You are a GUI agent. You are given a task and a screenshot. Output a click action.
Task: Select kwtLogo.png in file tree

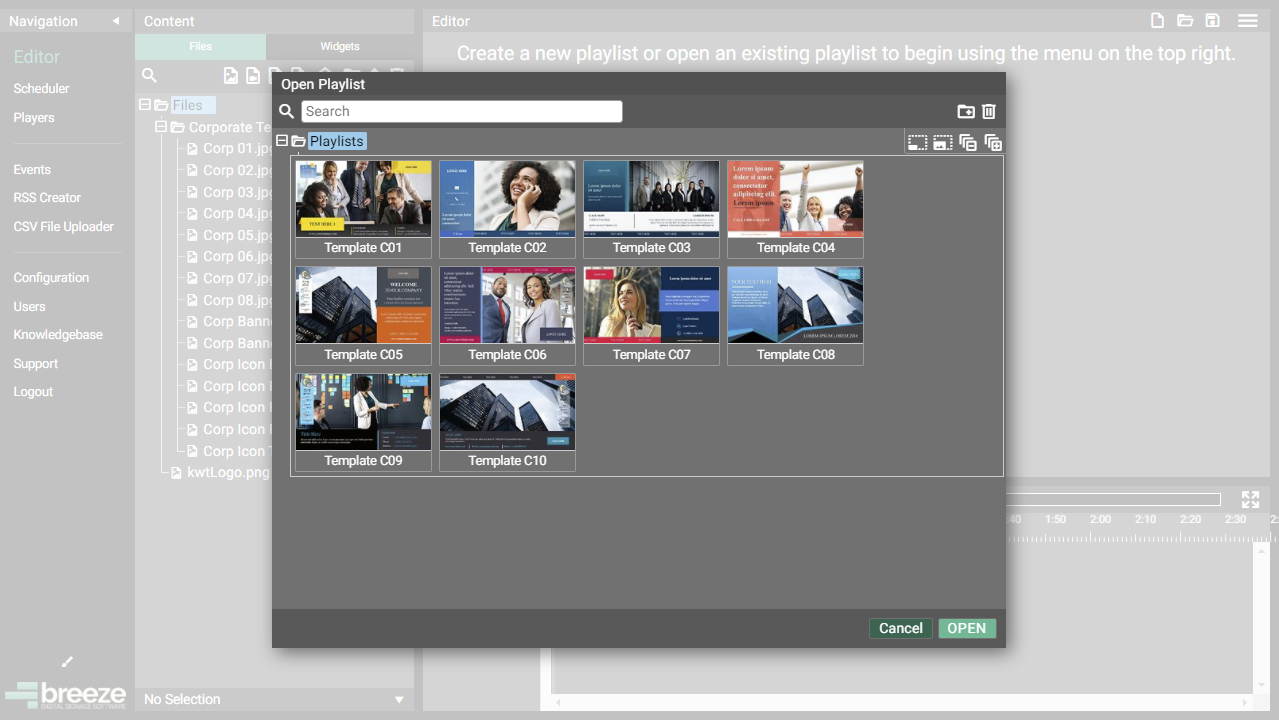click(x=229, y=472)
